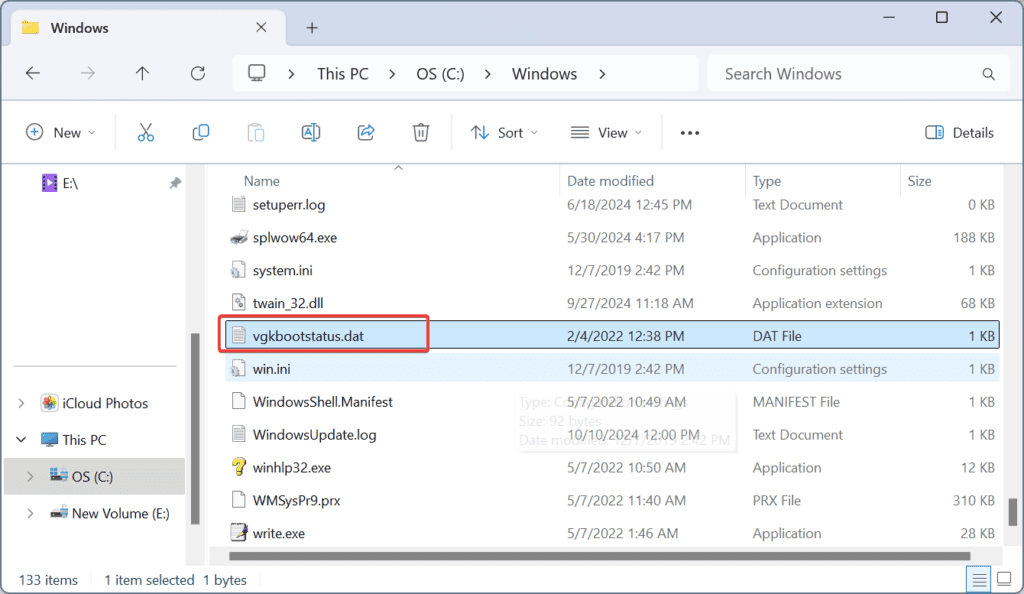This screenshot has height=594, width=1024.
Task: Click the Delete trash can icon
Action: pos(421,133)
